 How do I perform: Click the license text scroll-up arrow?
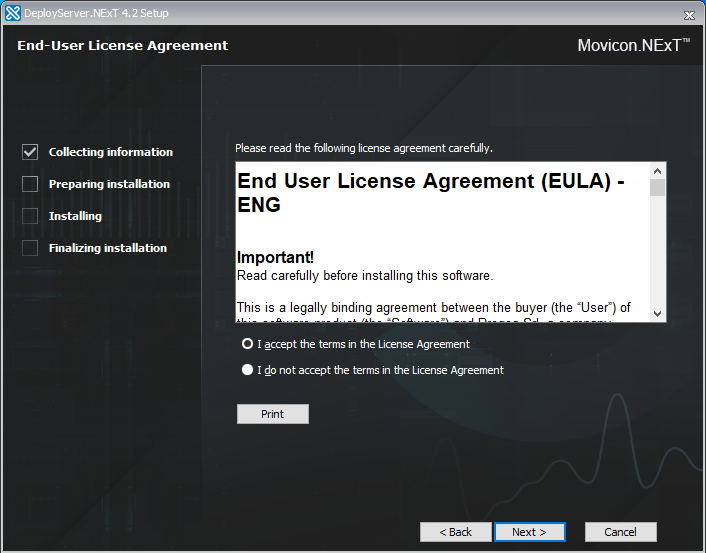coord(657,171)
